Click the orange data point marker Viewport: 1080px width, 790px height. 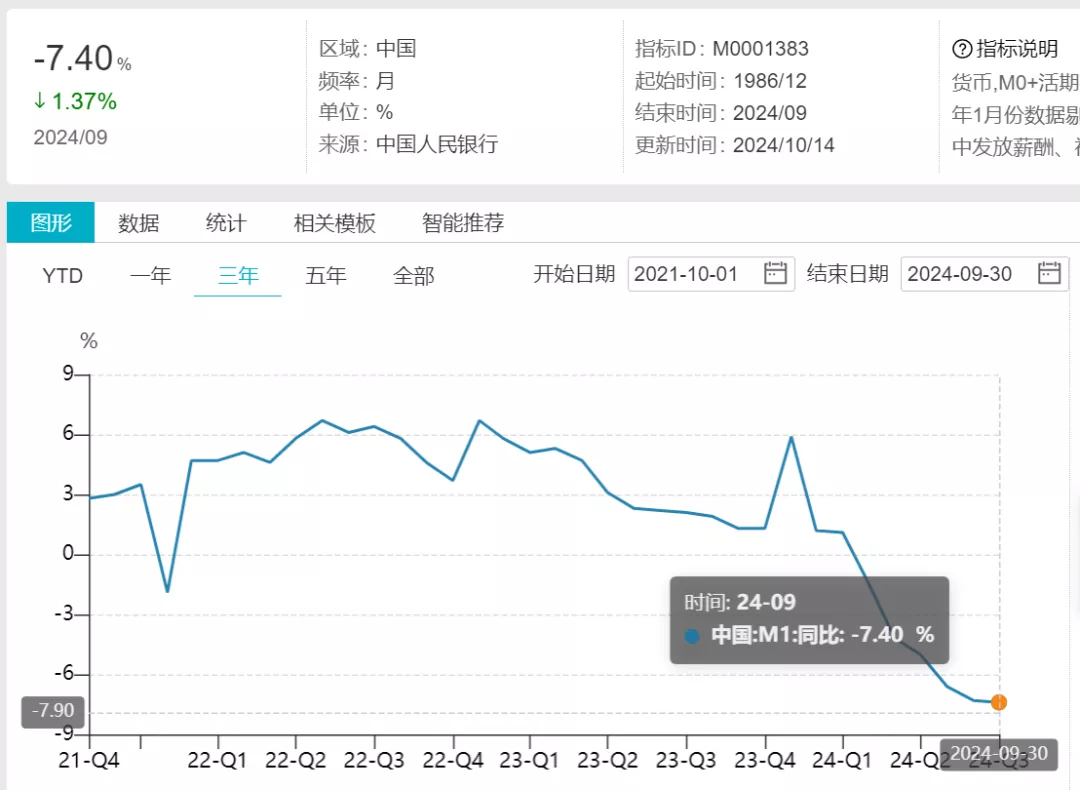pos(998,702)
